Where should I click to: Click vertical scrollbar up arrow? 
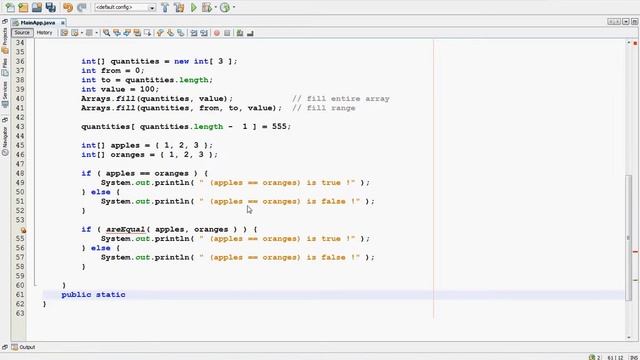629,42
